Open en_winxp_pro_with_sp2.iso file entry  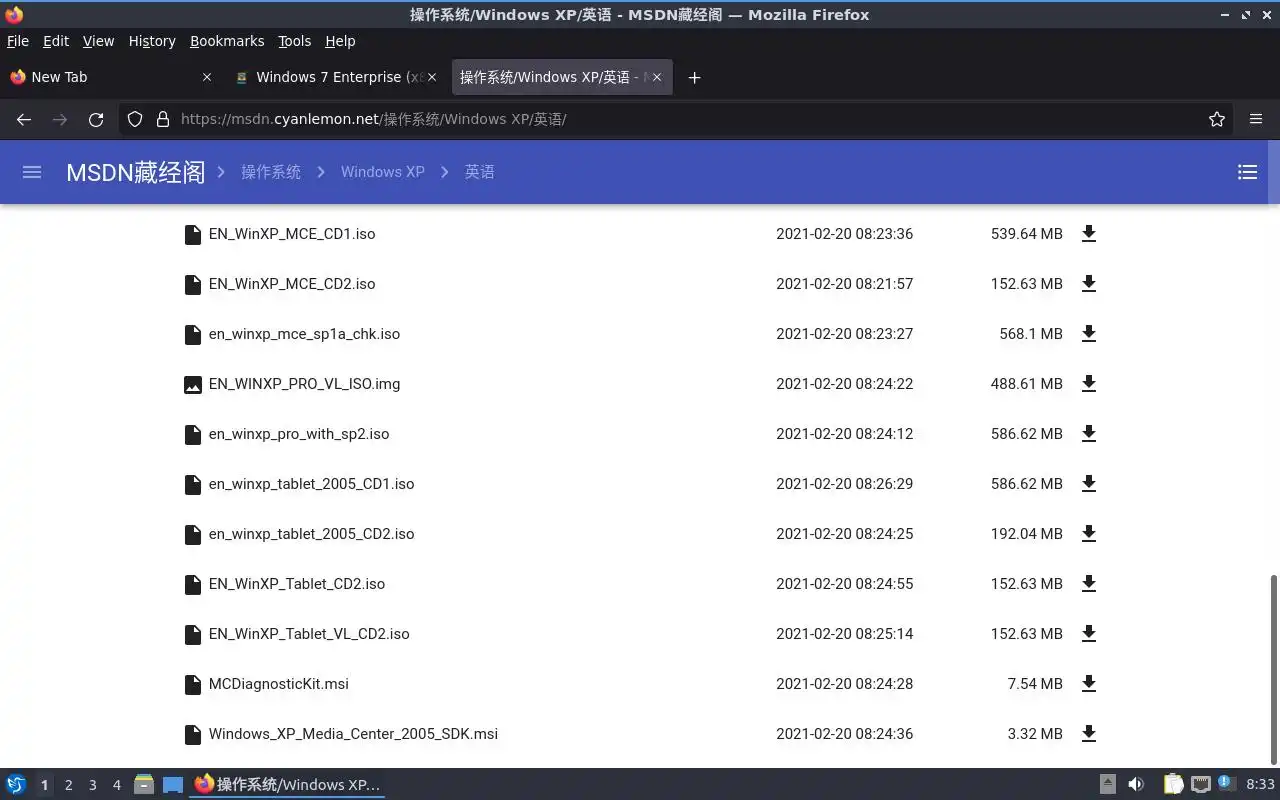[x=299, y=434]
